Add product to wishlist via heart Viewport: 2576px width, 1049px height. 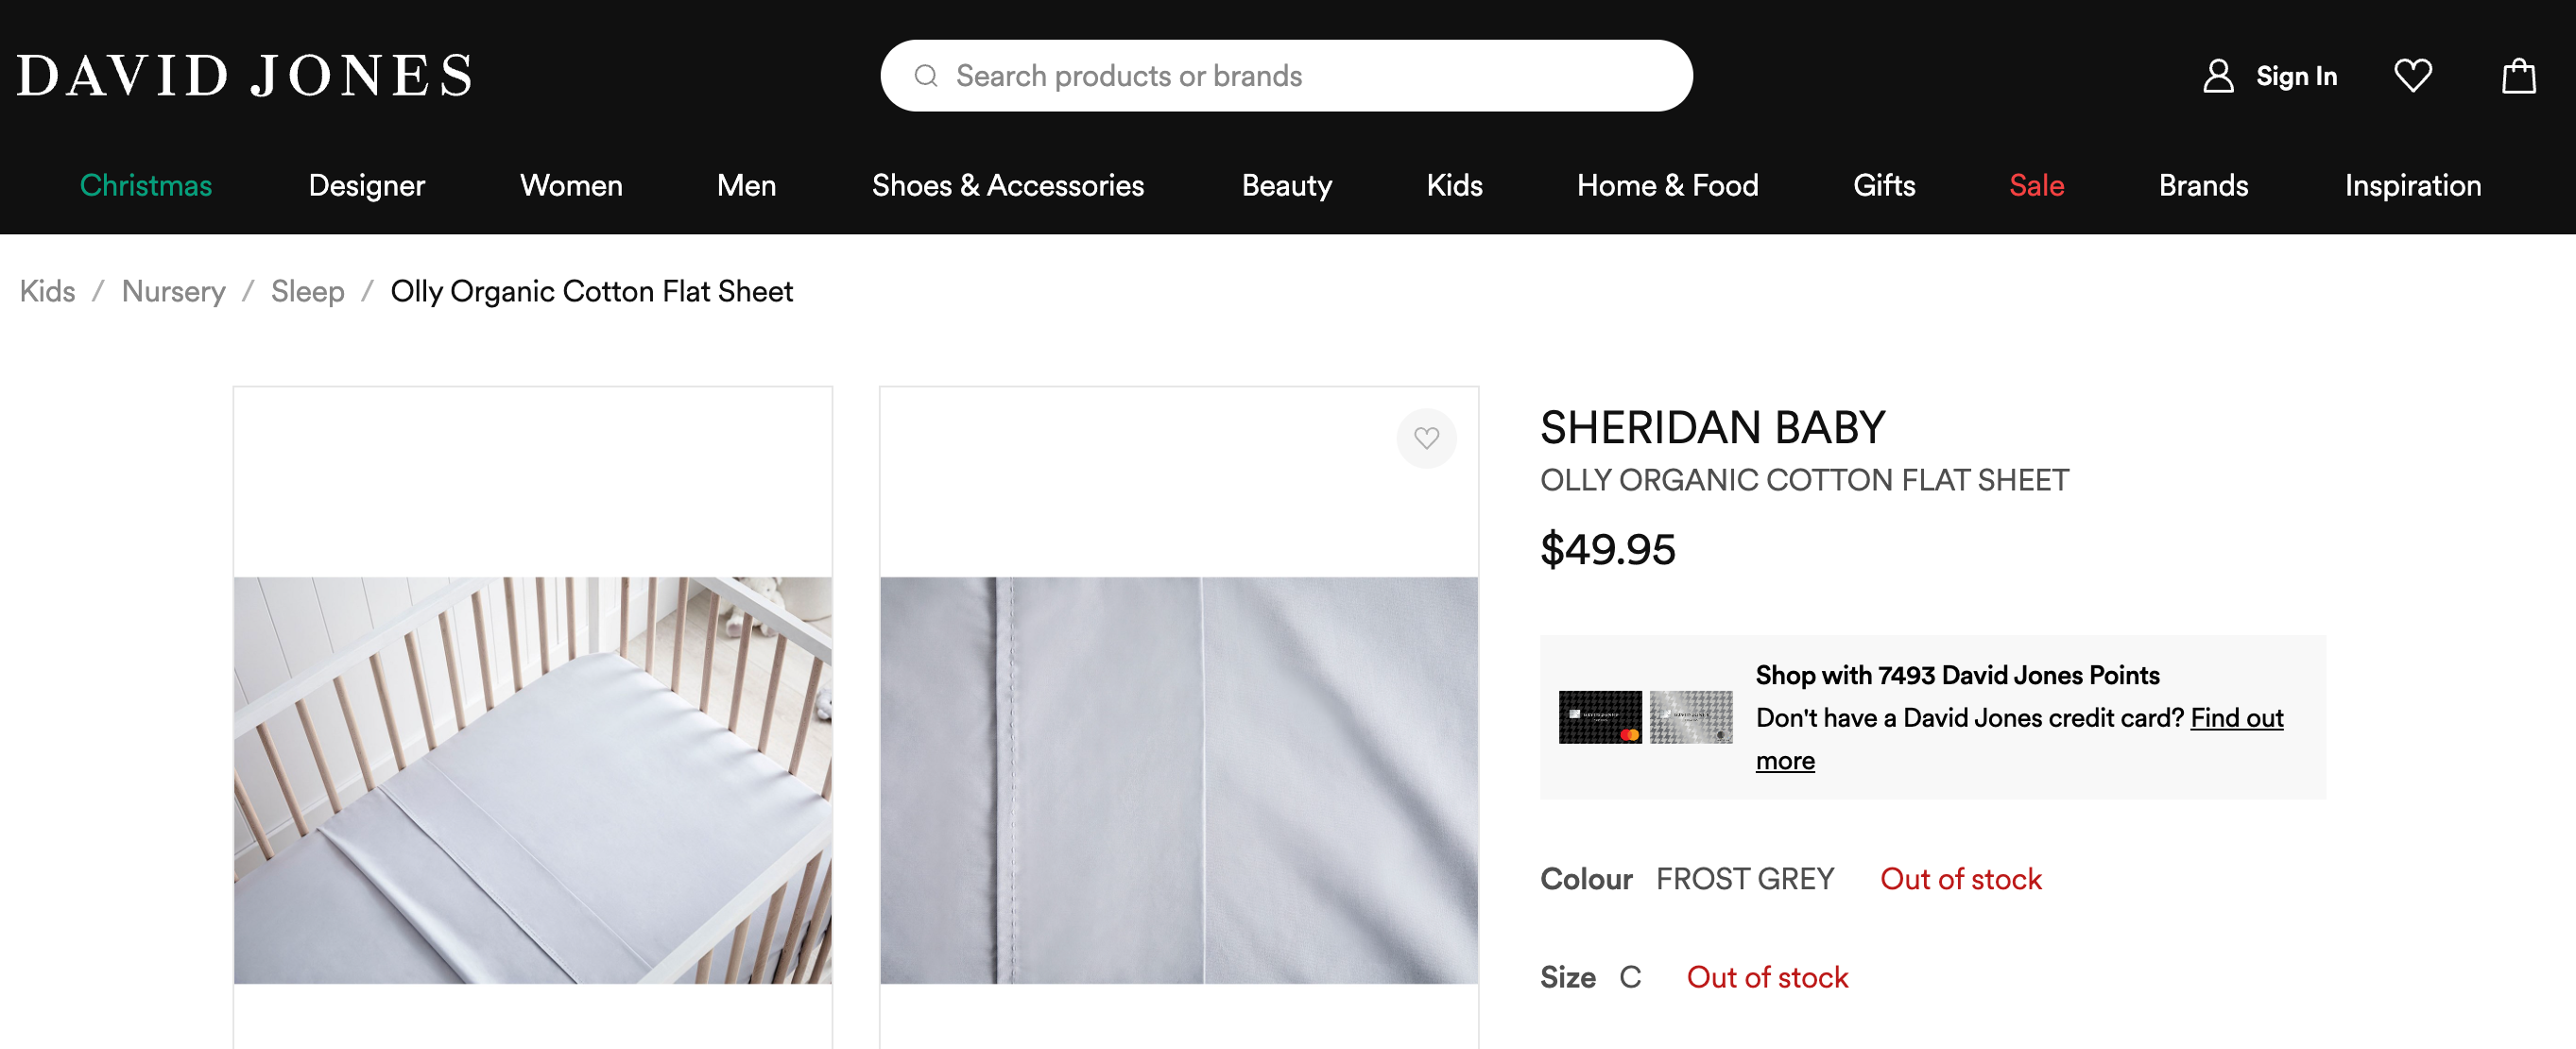[x=1426, y=438]
